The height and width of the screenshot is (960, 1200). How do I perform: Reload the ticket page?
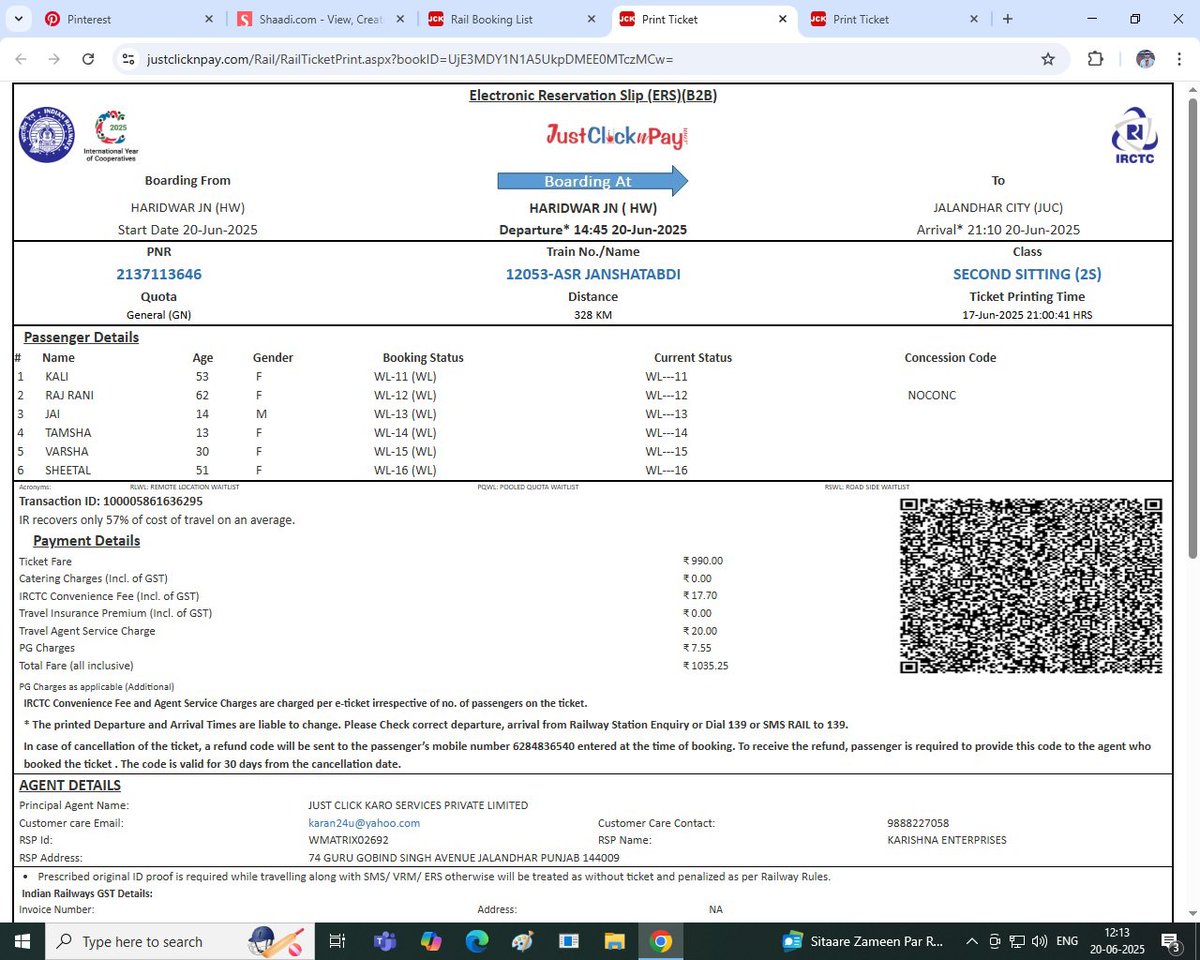[x=88, y=59]
